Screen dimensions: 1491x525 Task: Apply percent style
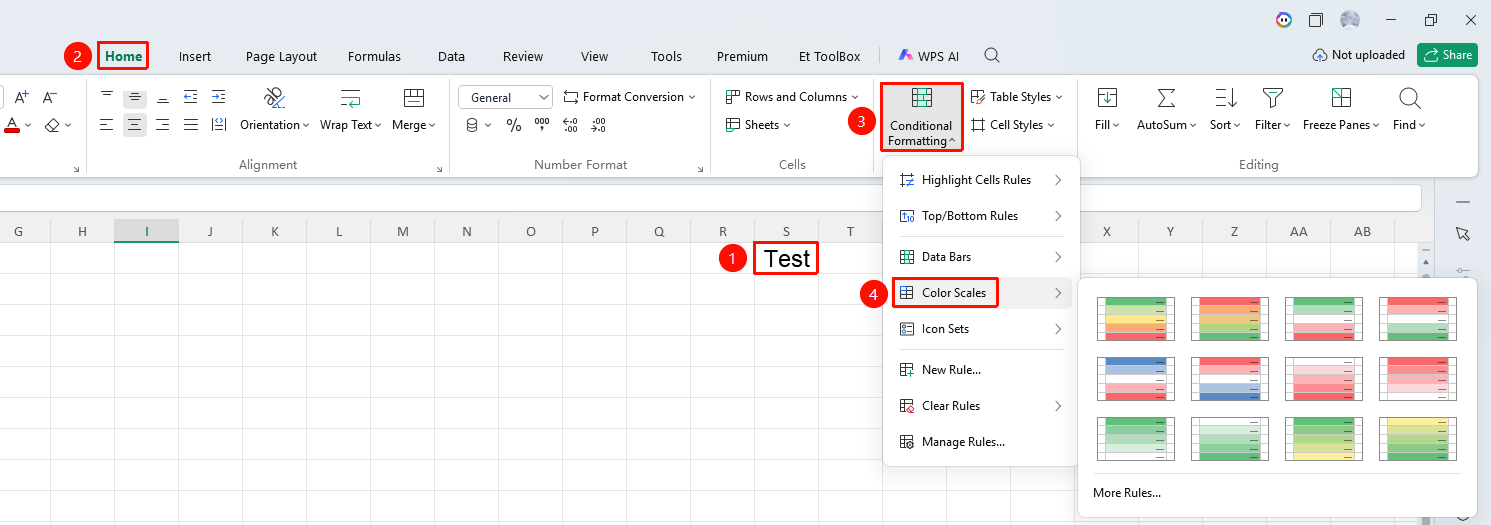[x=513, y=125]
